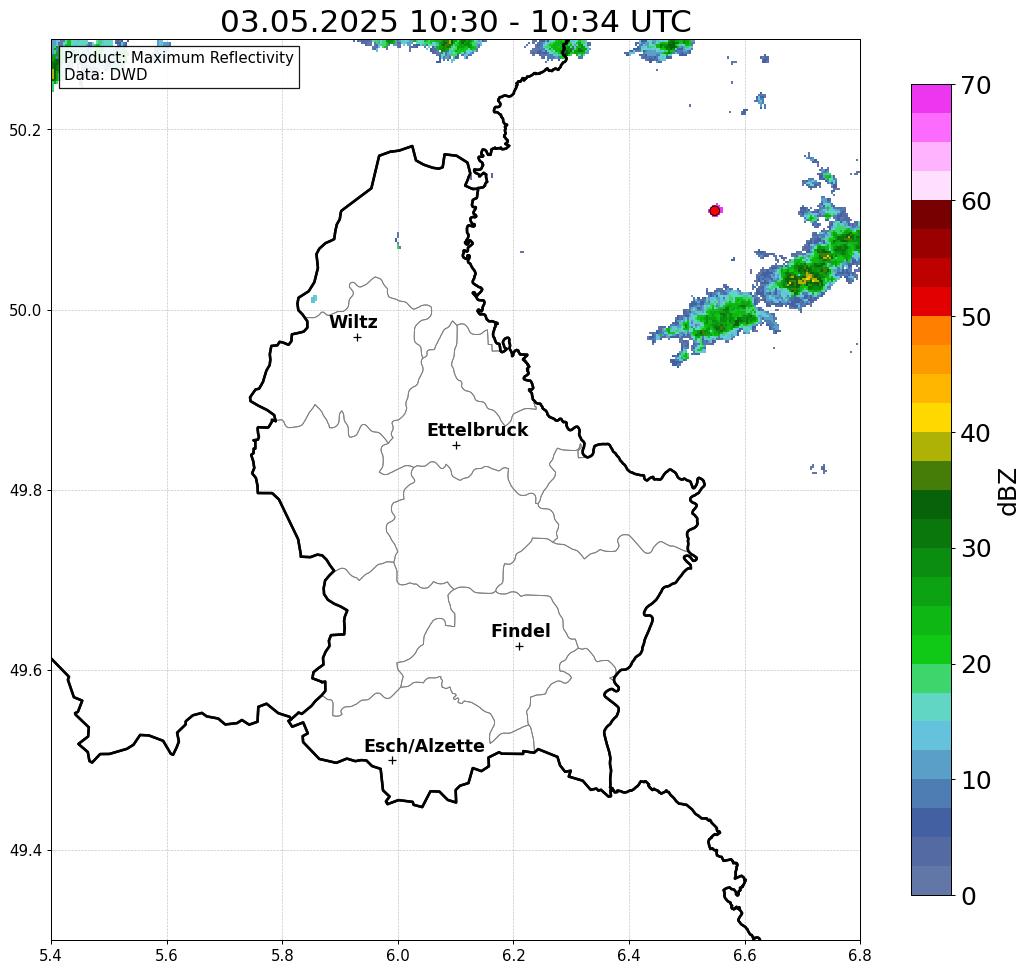Viewport: 1029px width, 973px height.
Task: Click the Esch/Alzette station label
Action: click(424, 746)
